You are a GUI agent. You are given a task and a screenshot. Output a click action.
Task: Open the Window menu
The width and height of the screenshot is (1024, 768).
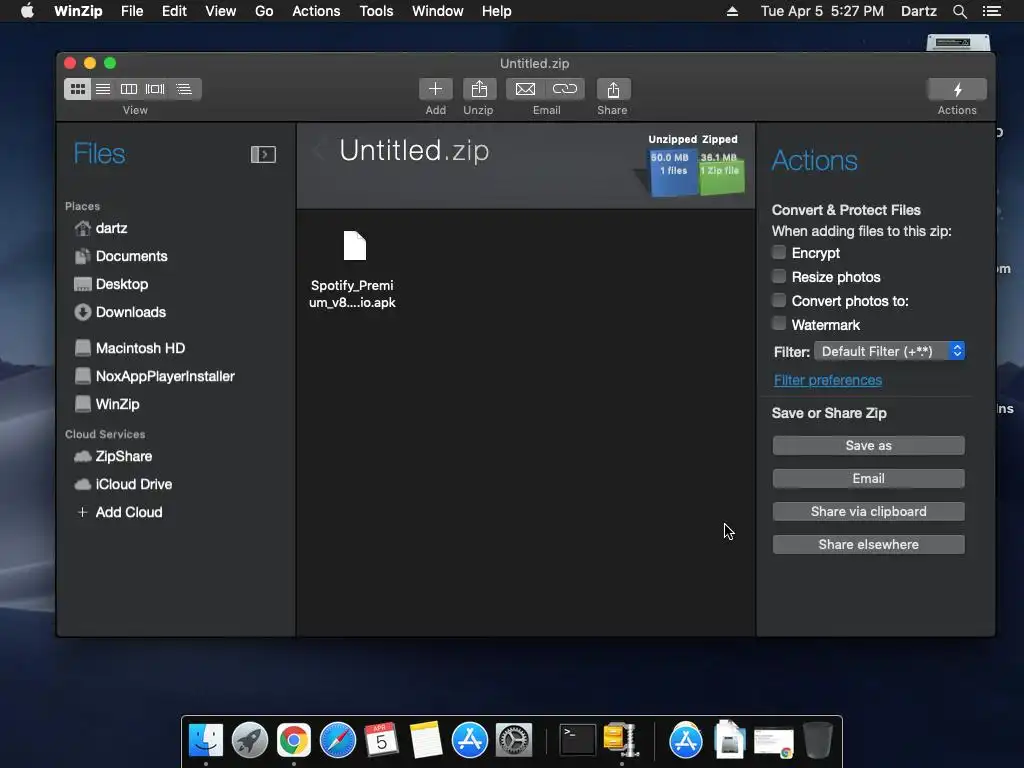point(438,11)
